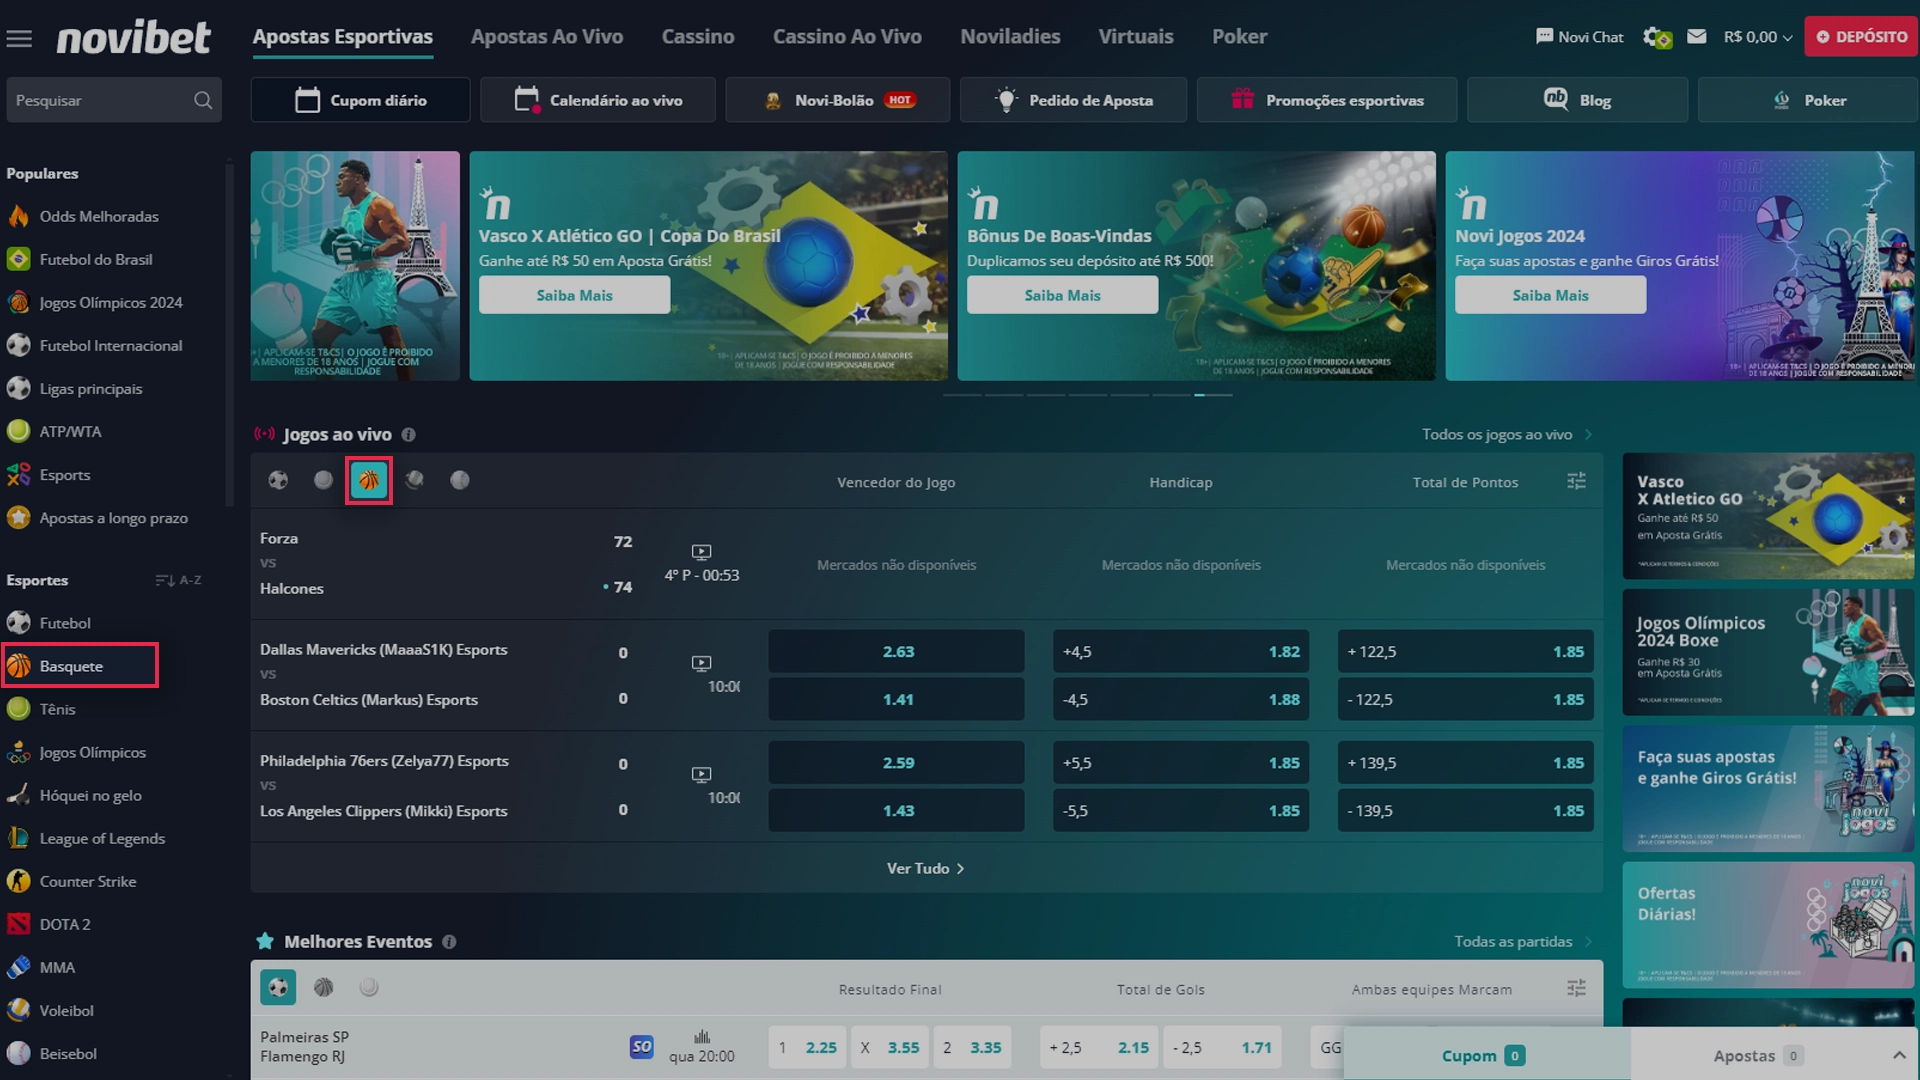Viewport: 1920px width, 1080px height.
Task: Click info icon next to Melhores Eventos
Action: [x=449, y=941]
